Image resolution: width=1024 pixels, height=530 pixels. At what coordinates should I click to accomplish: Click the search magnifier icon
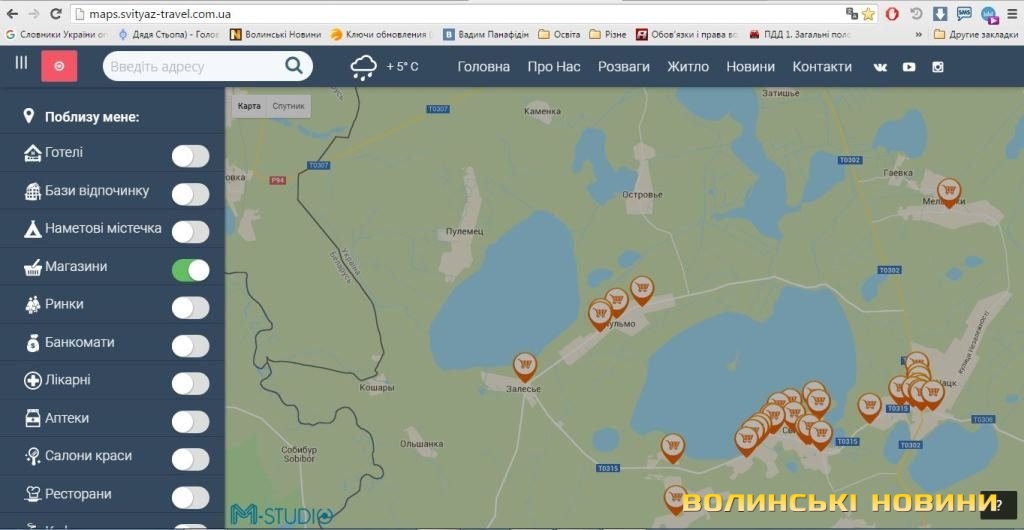(x=294, y=66)
